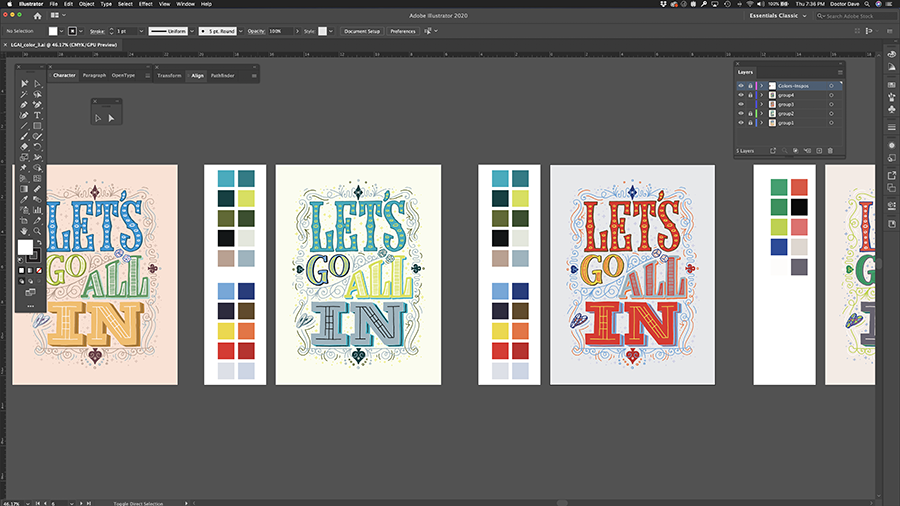Click the underlined Opacity label
Screen dimensions: 900x506
coord(256,31)
